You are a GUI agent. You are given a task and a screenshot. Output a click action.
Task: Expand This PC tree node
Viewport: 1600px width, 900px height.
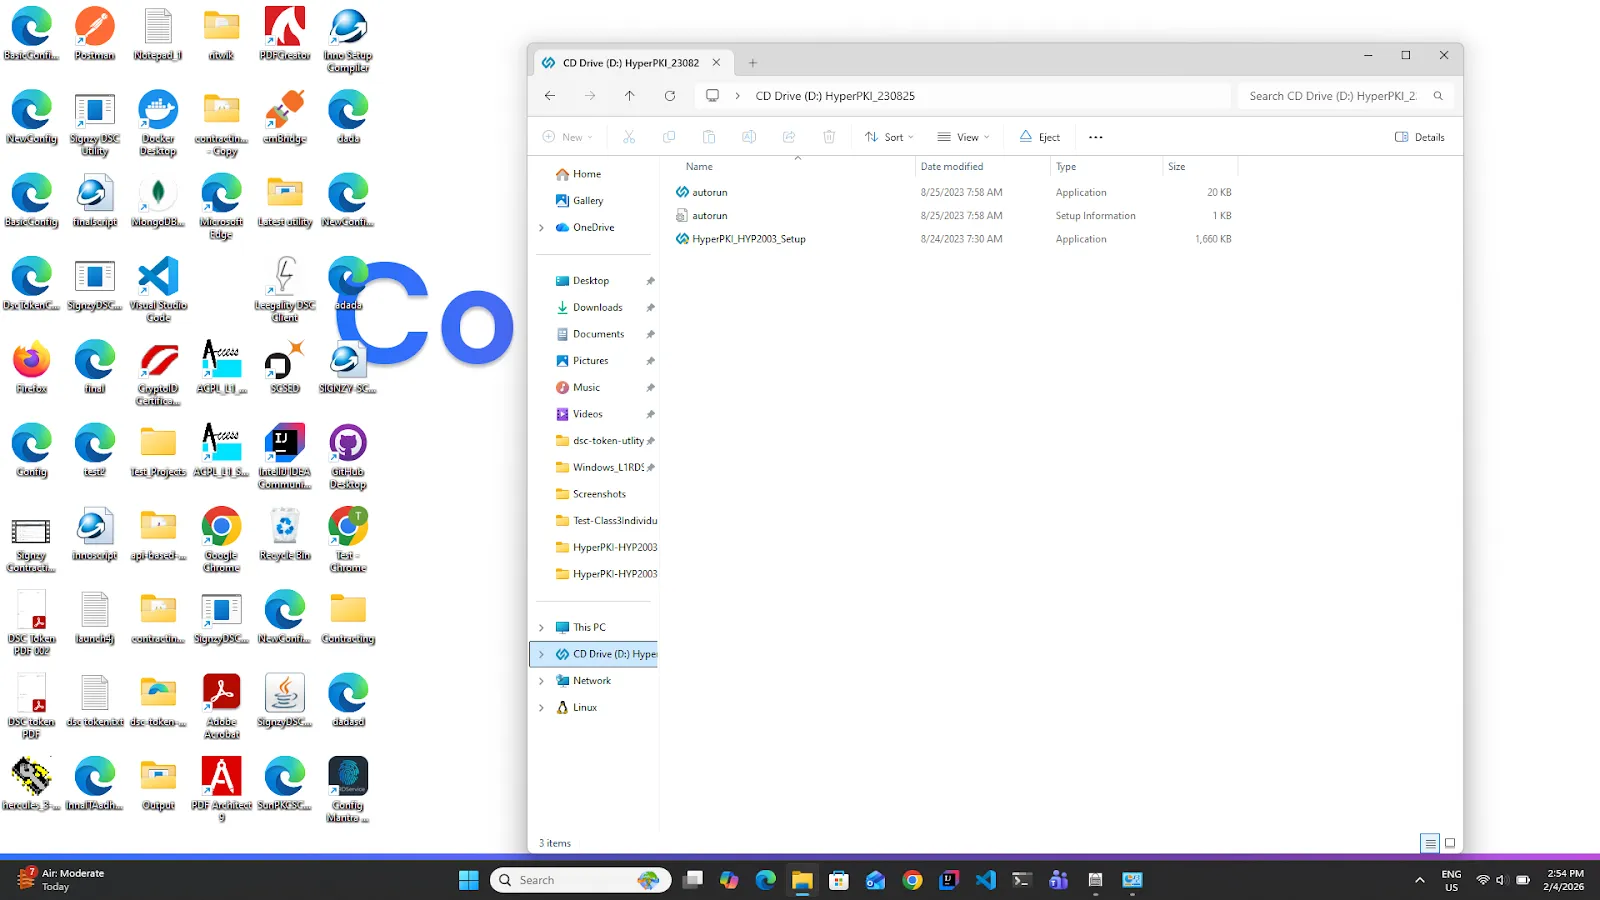point(542,628)
